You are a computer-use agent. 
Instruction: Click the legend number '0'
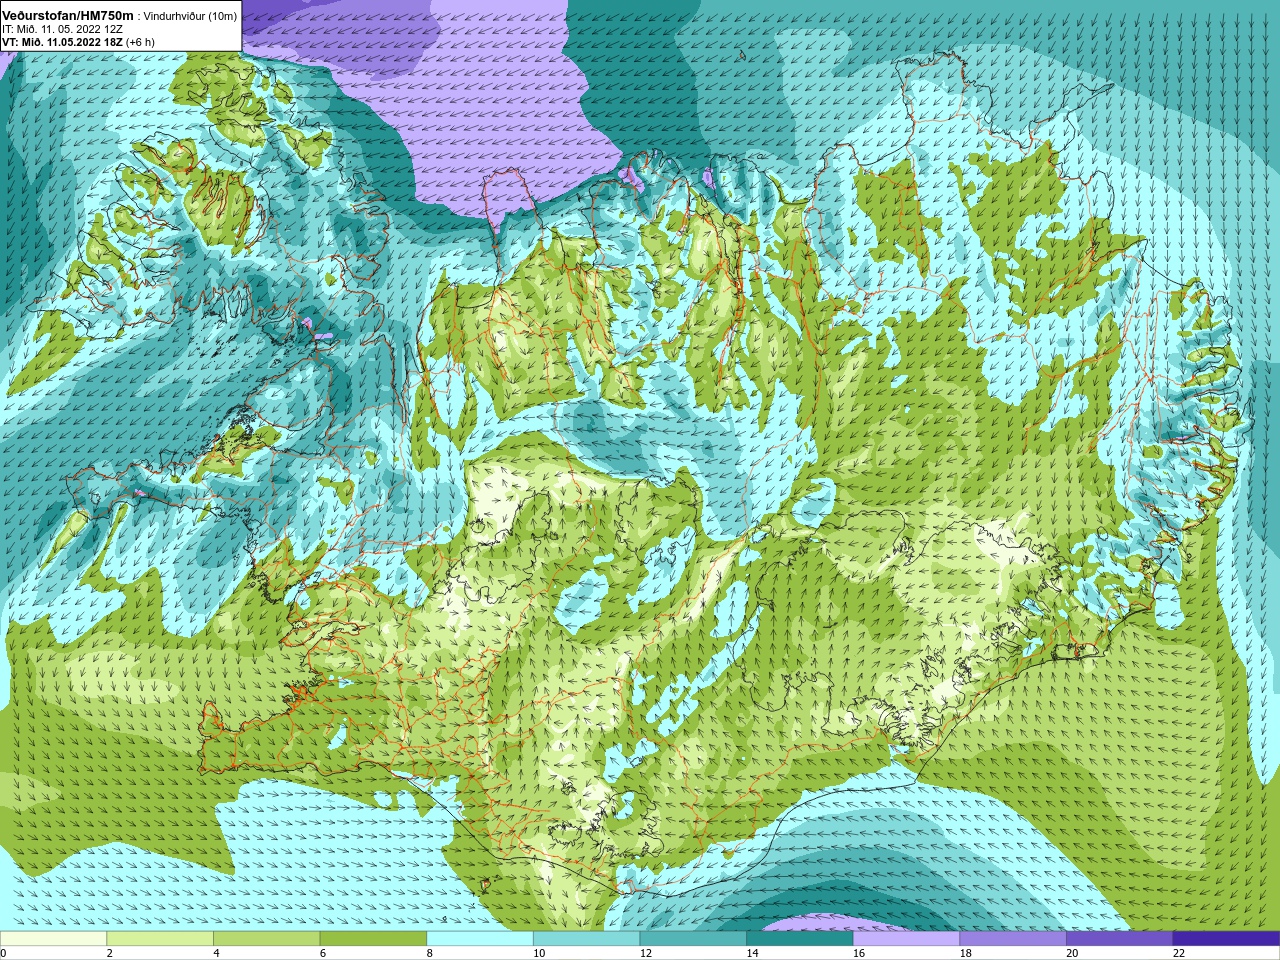click(x=4, y=953)
